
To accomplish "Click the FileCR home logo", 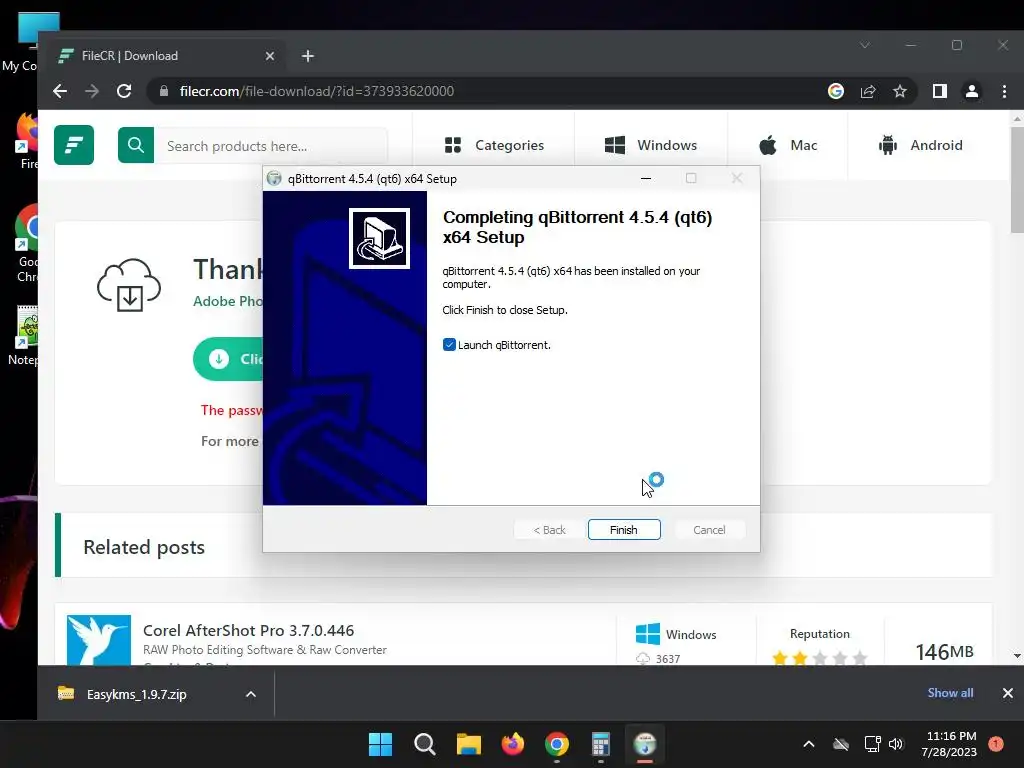I will coord(74,145).
